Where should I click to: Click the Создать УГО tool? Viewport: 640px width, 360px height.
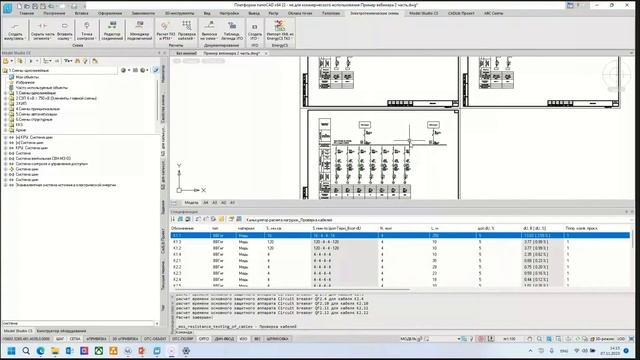pos(255,31)
